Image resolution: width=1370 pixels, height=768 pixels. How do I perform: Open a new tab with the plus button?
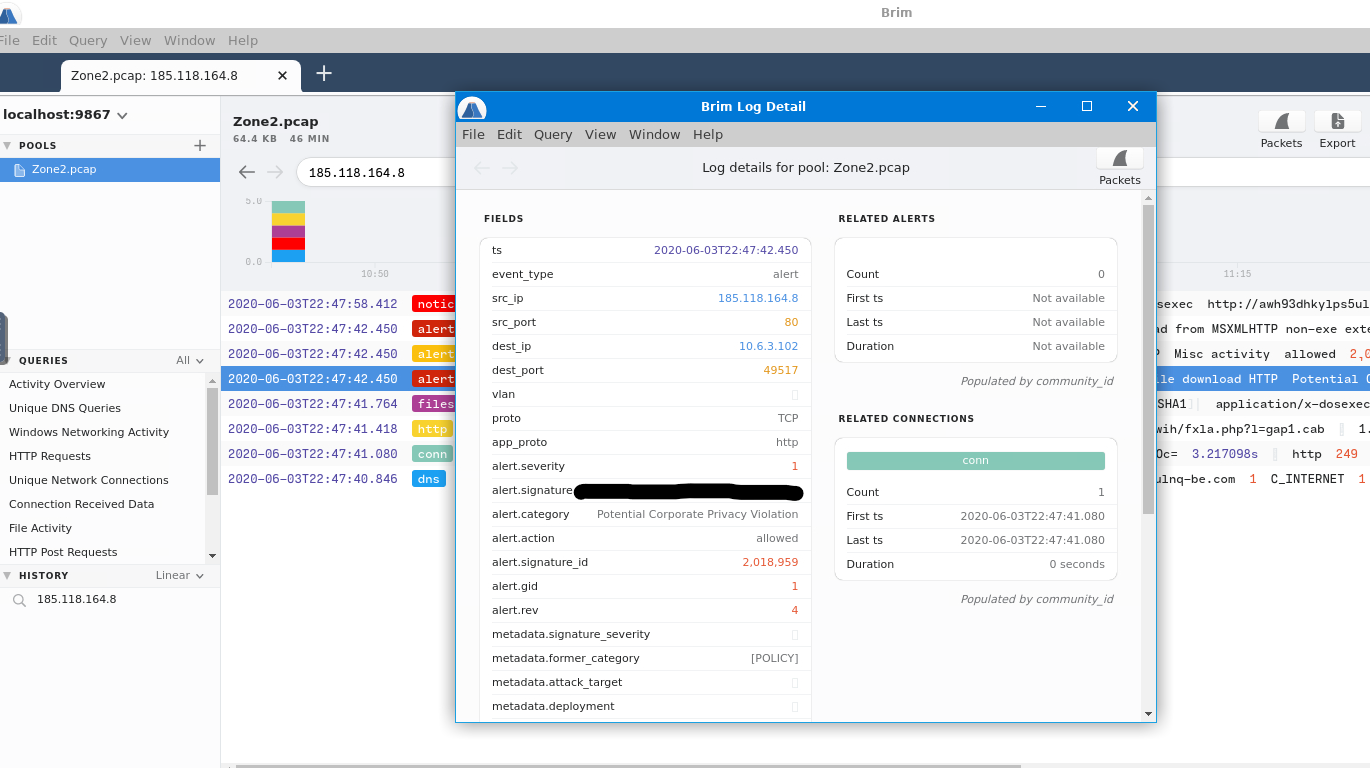coord(324,73)
